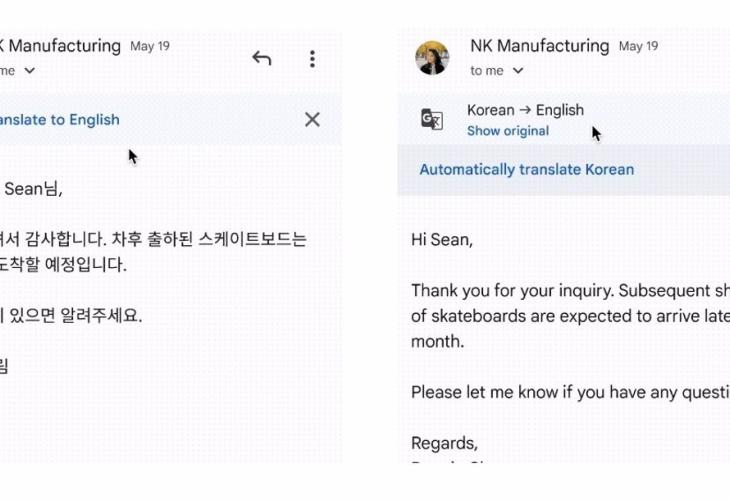
Task: Click the Korean greeting "Sean님"
Action: pyautogui.click(x=34, y=189)
